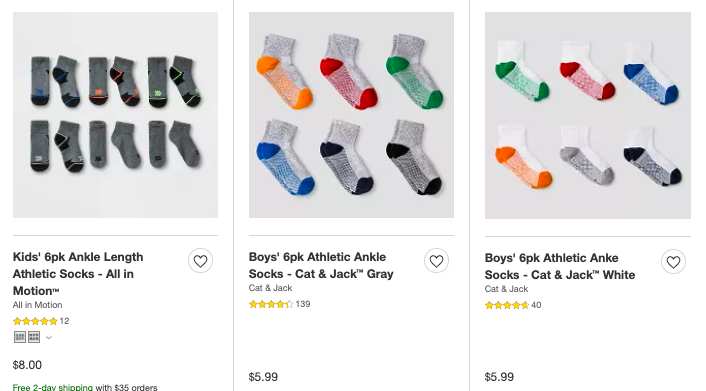View the All in Motion socks product image
Image resolution: width=706 pixels, height=391 pixels.
[x=115, y=115]
